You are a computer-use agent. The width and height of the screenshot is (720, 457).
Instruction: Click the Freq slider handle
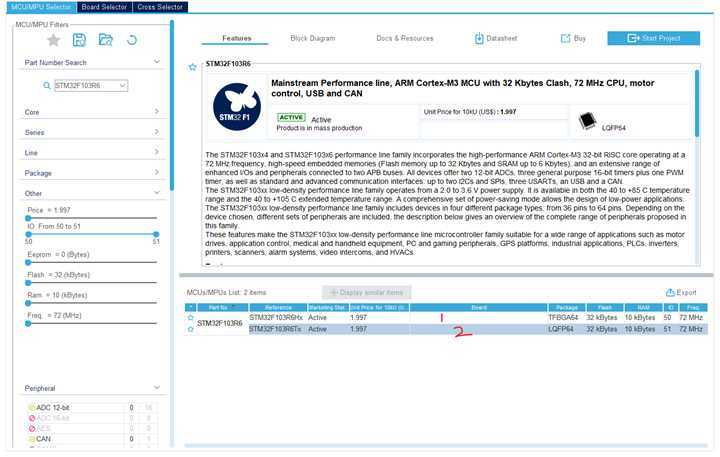pyautogui.click(x=28, y=323)
